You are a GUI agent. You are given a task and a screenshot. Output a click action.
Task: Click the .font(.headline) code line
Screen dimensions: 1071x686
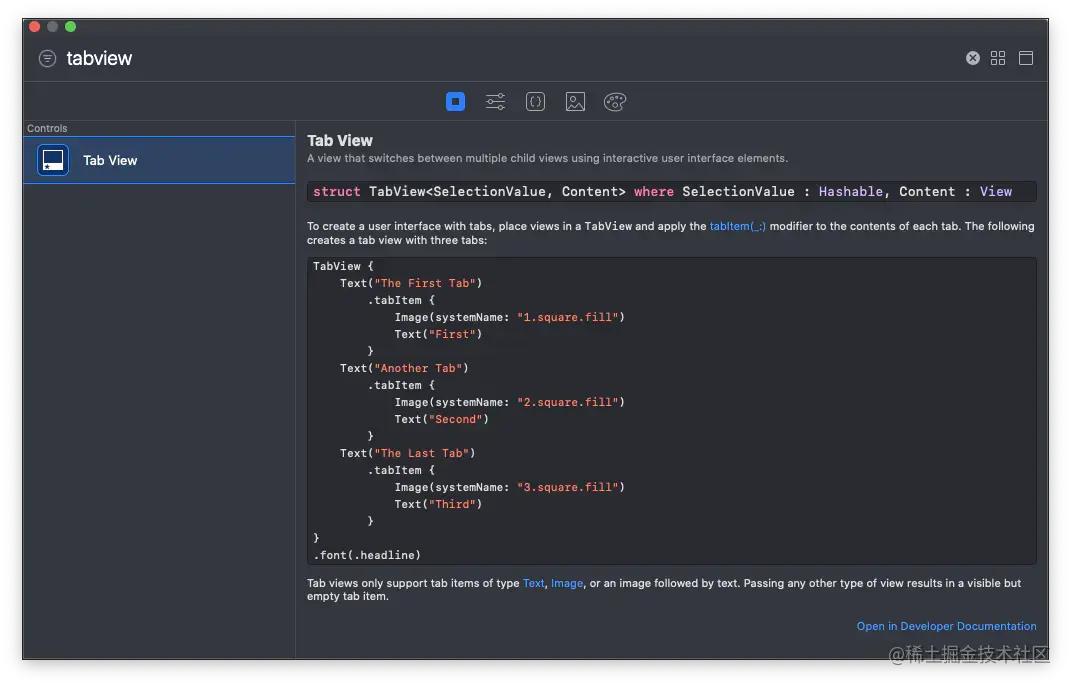click(x=367, y=555)
